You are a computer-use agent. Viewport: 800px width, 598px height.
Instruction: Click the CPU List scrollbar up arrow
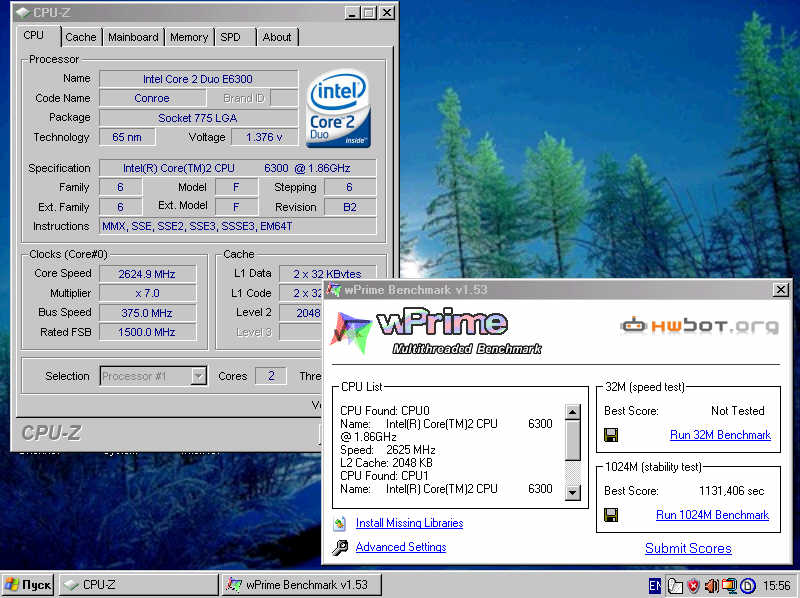pos(573,412)
